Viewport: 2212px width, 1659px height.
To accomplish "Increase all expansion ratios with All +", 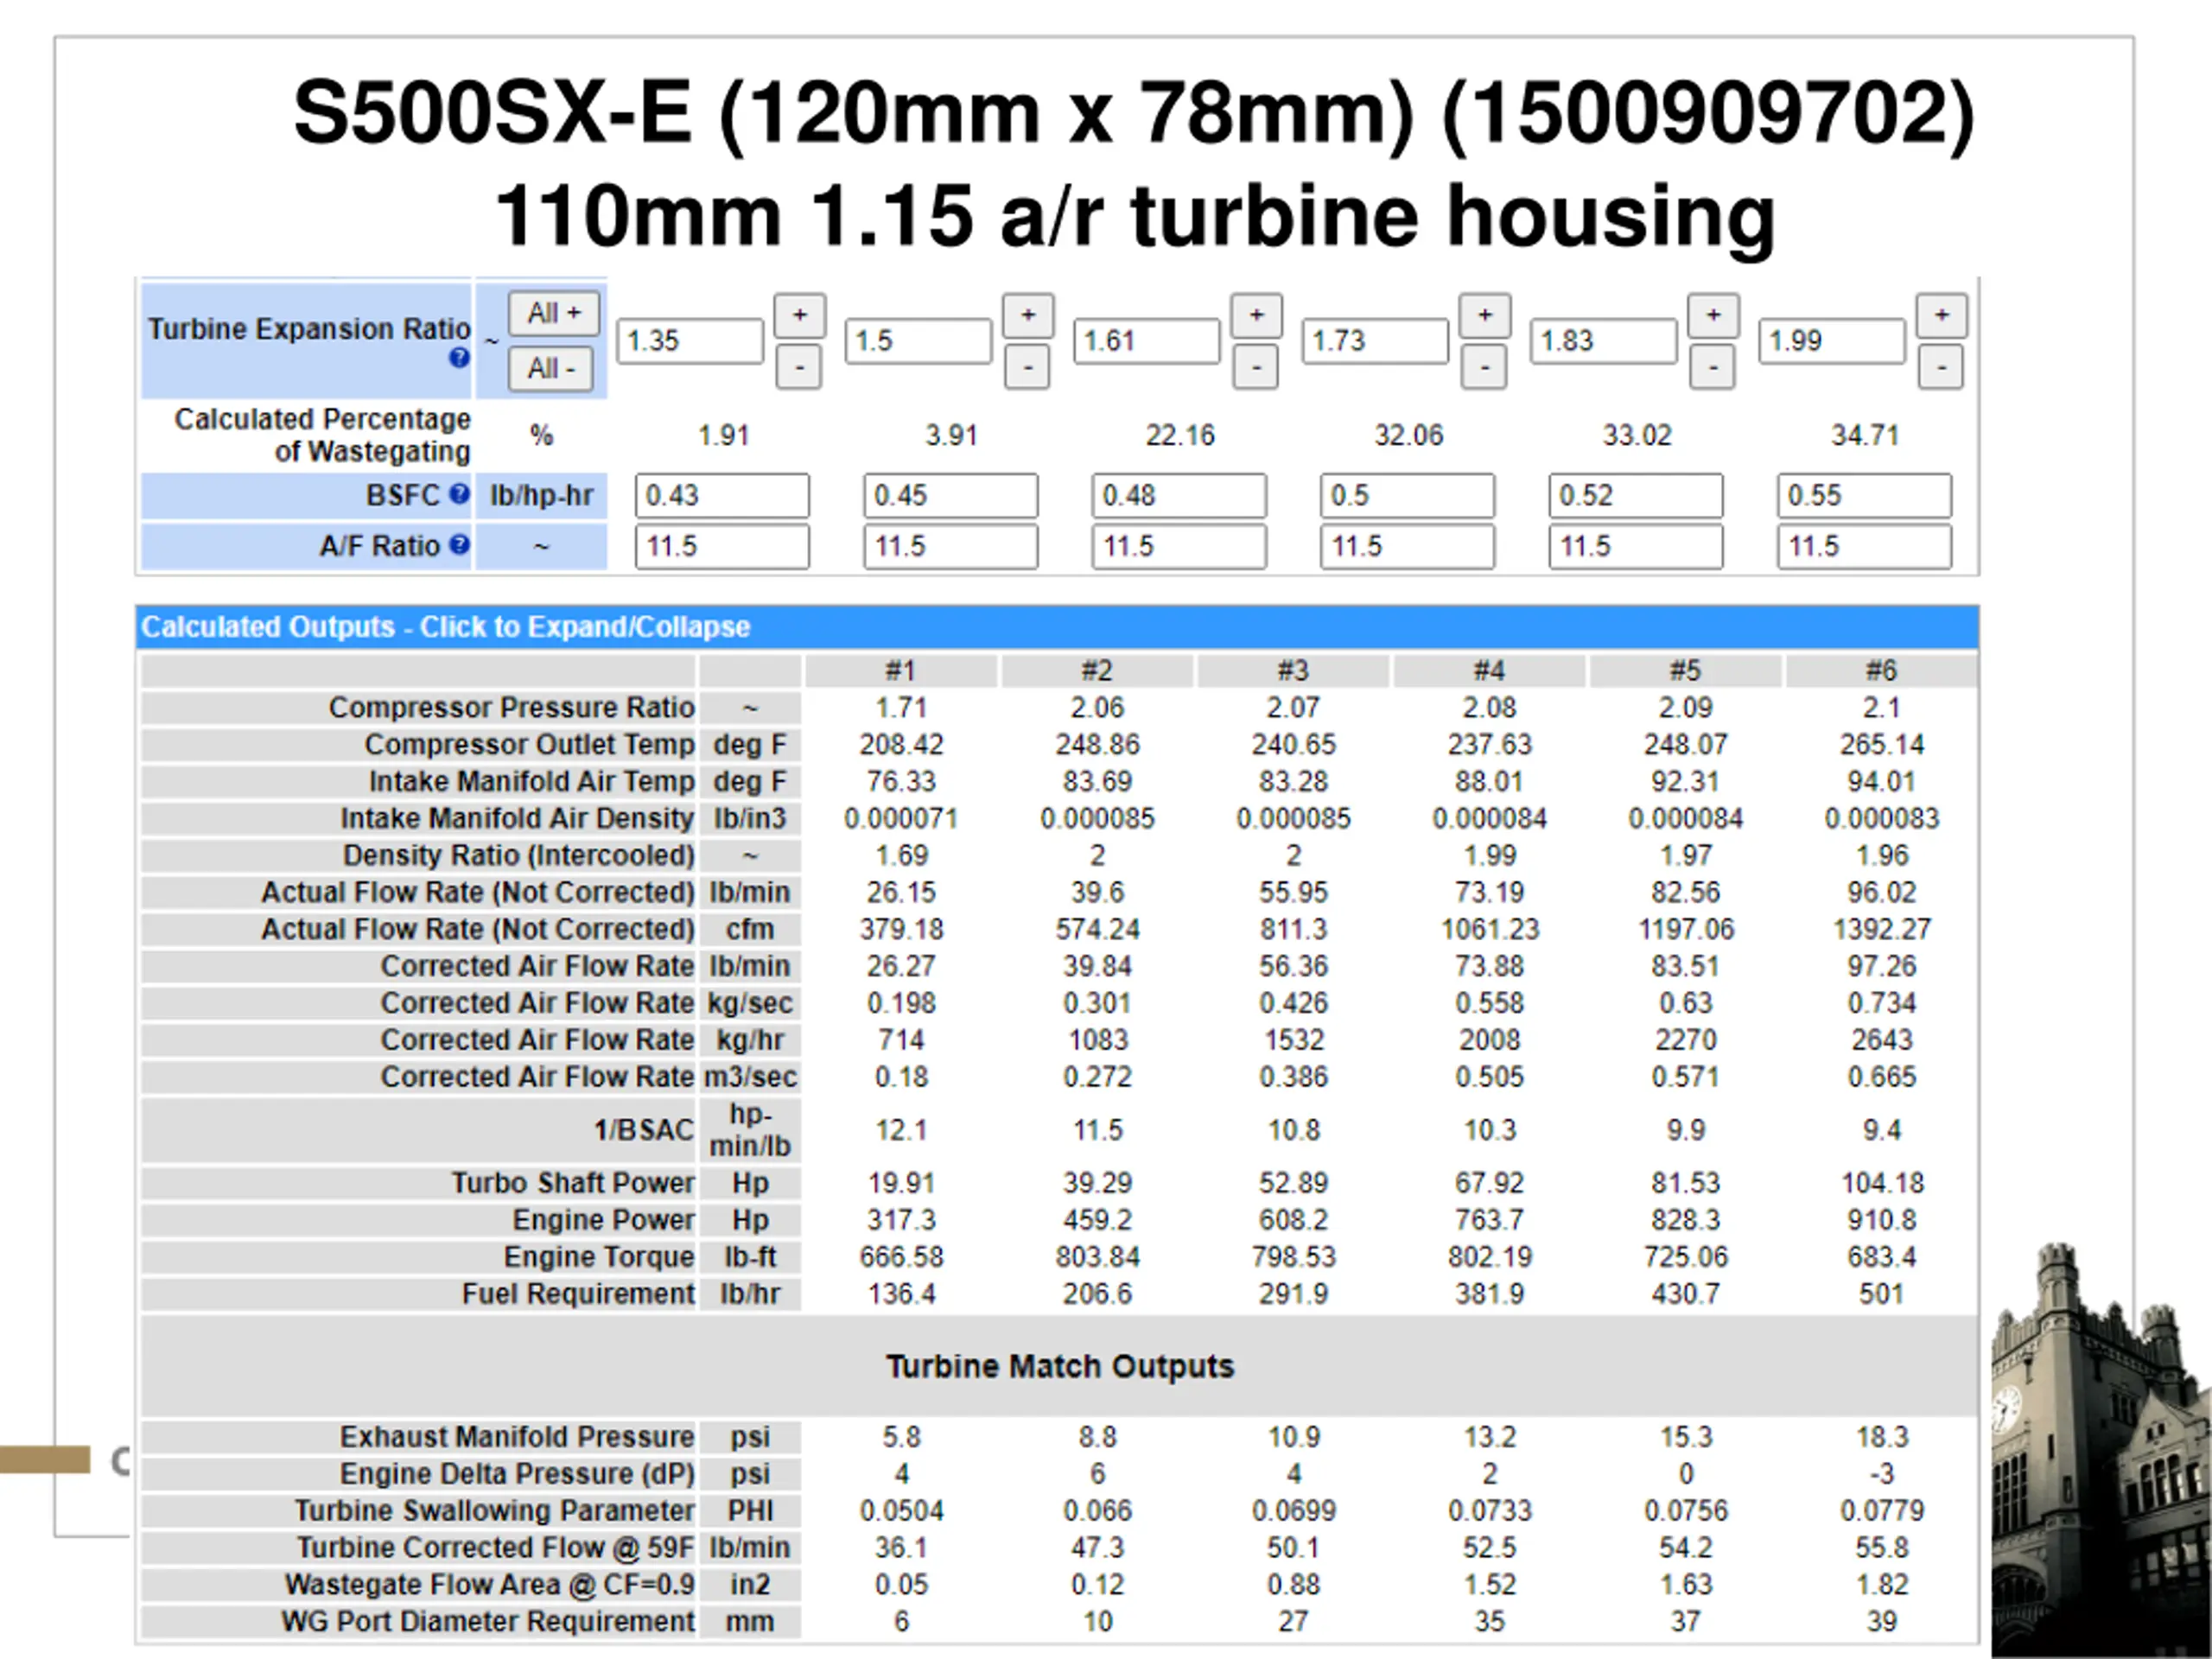I will [x=553, y=313].
